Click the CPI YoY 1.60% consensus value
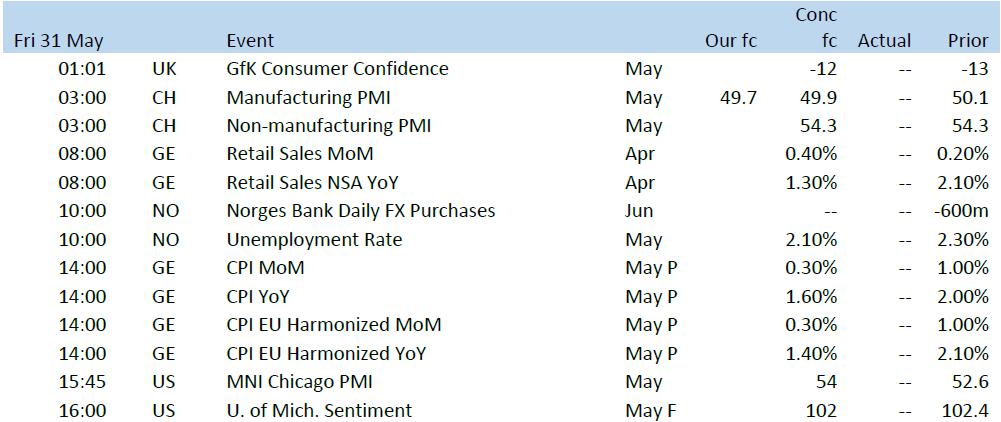The height and width of the screenshot is (422, 1001). tap(811, 296)
